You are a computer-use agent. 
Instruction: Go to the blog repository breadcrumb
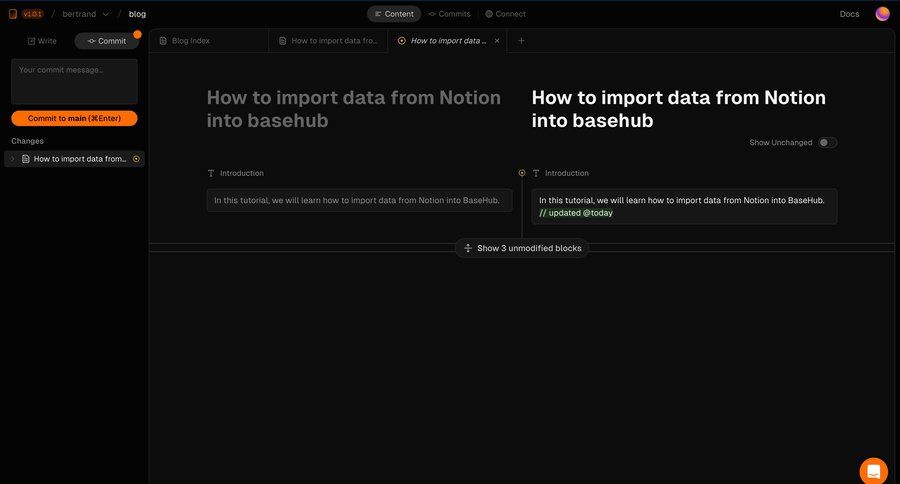(x=137, y=14)
